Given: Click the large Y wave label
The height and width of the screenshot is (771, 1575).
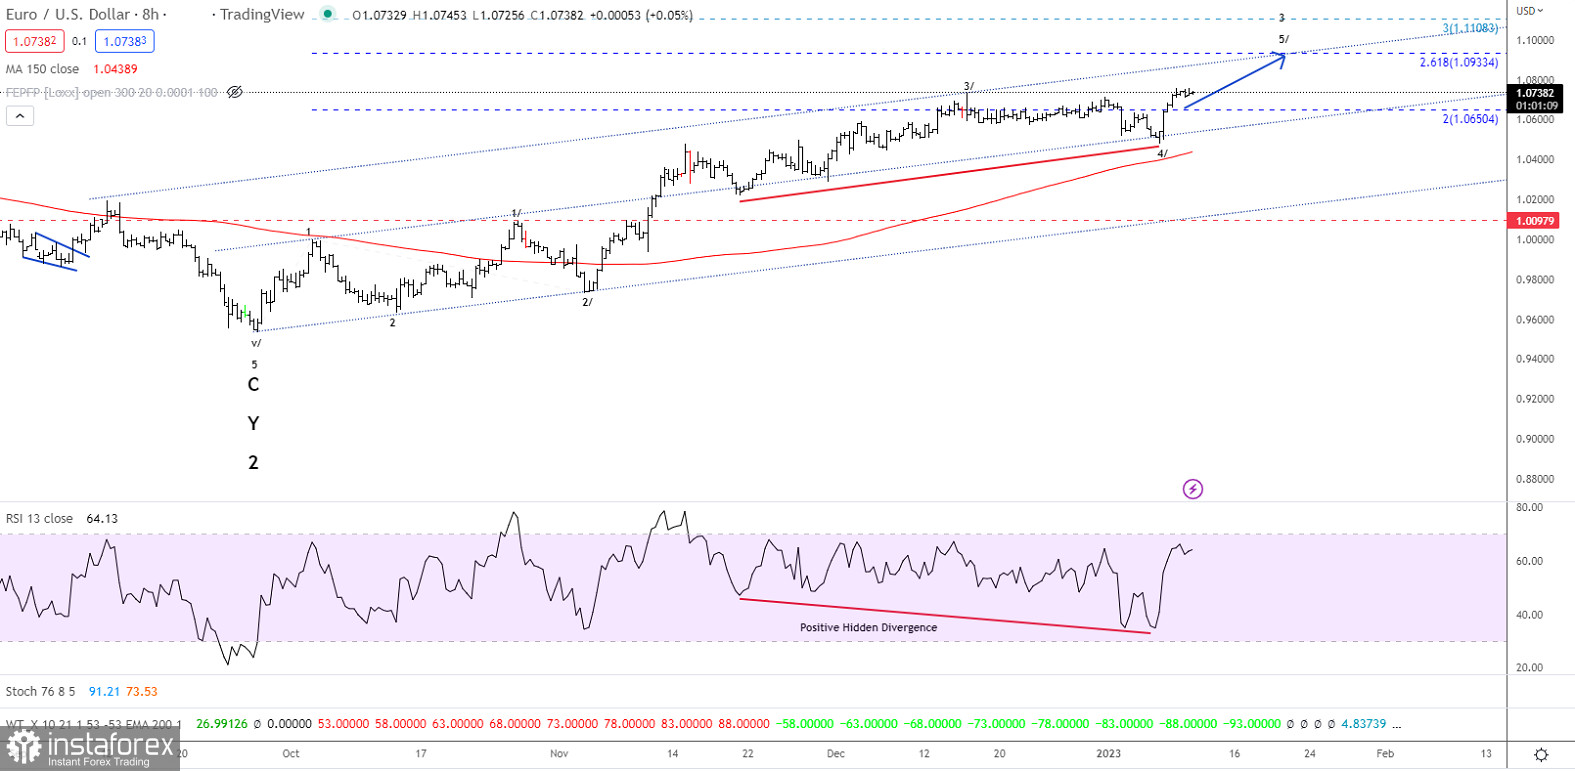Looking at the screenshot, I should [253, 424].
